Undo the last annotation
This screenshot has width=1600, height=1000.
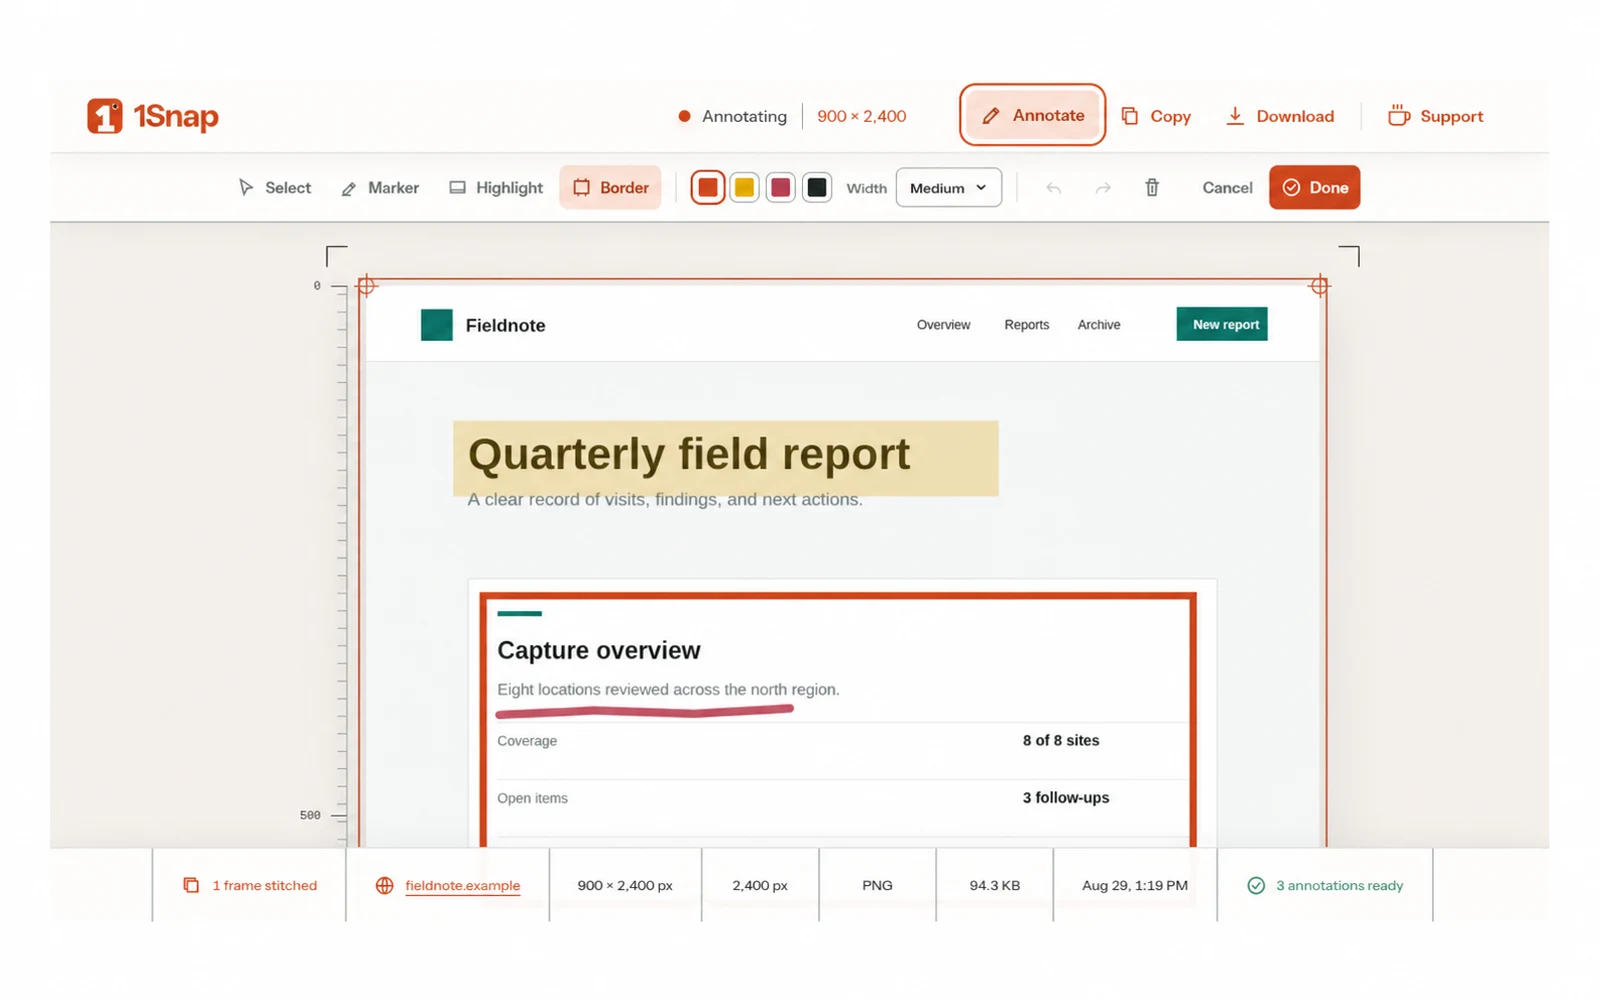[1053, 188]
